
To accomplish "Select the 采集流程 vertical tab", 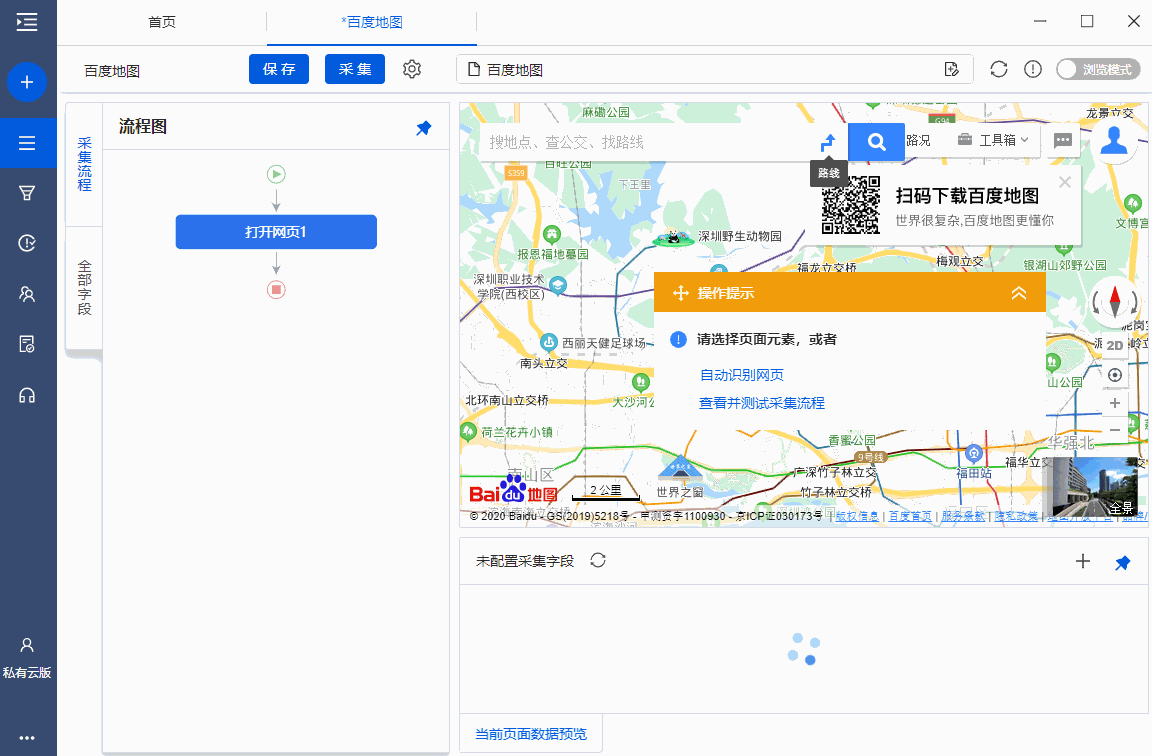I will (84, 164).
